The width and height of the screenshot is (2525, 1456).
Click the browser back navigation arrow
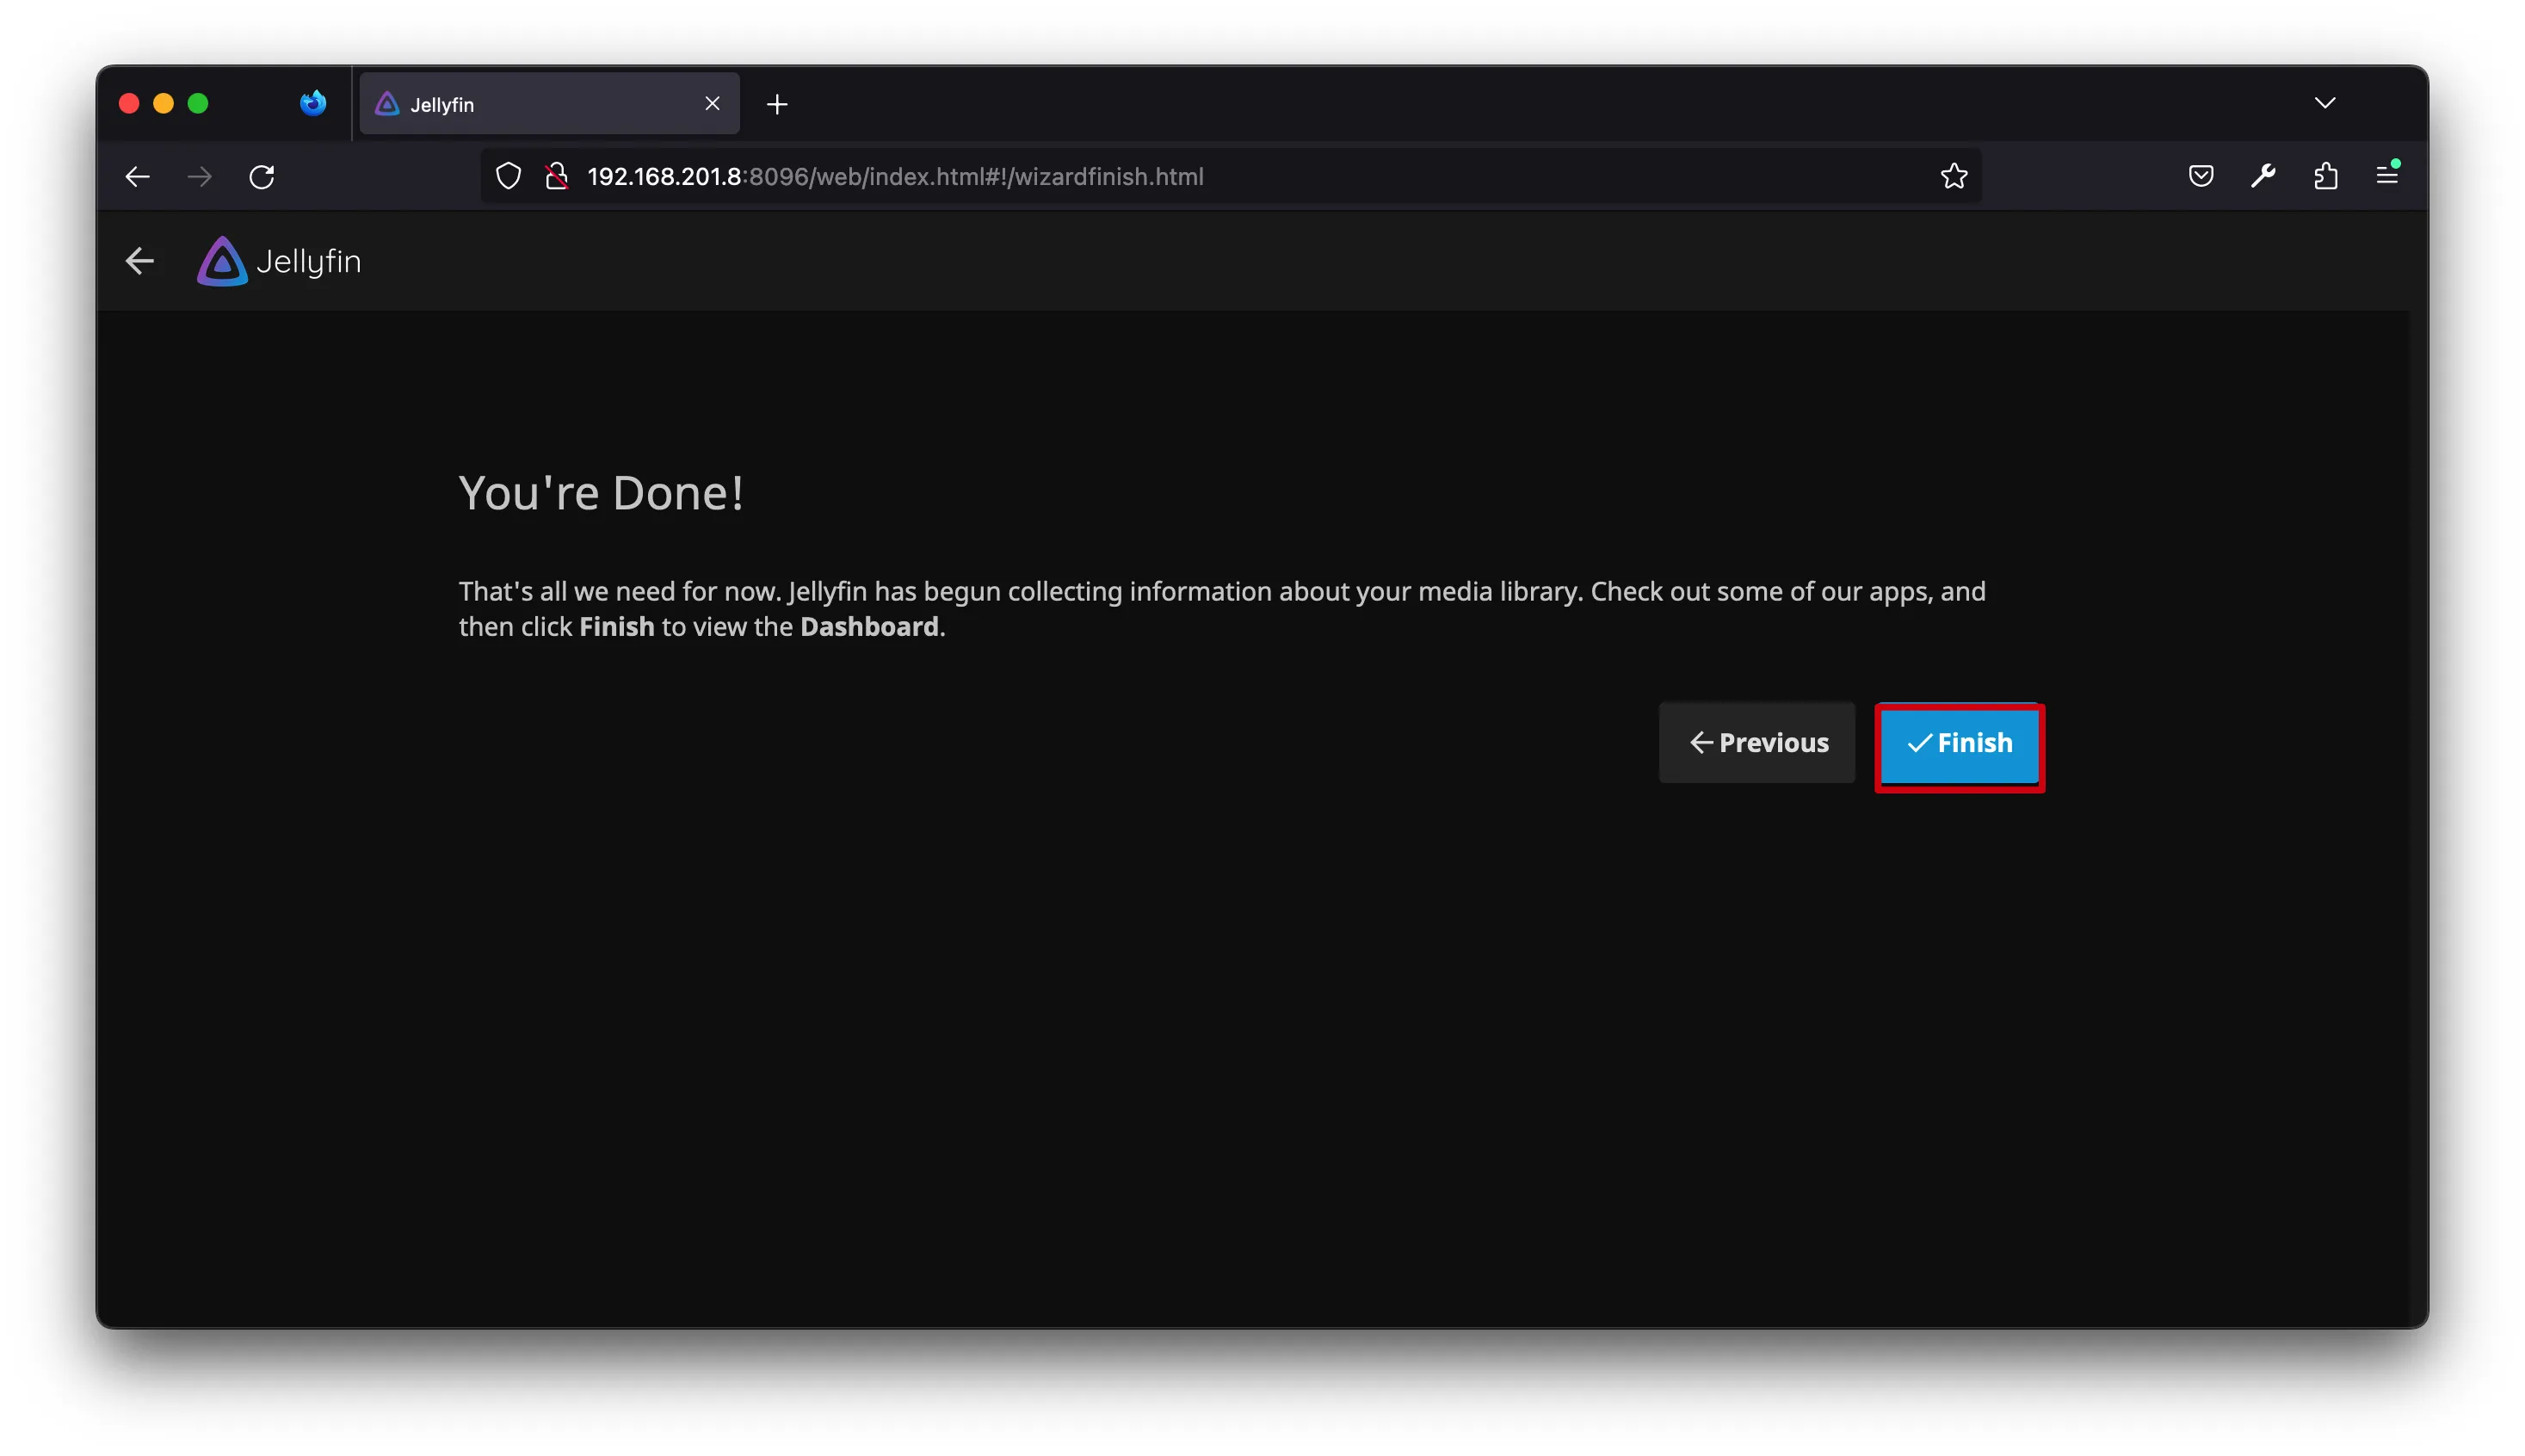point(138,177)
